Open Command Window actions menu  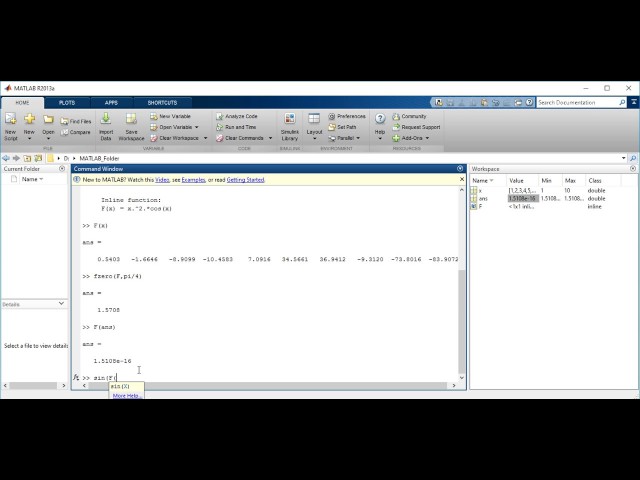click(460, 169)
